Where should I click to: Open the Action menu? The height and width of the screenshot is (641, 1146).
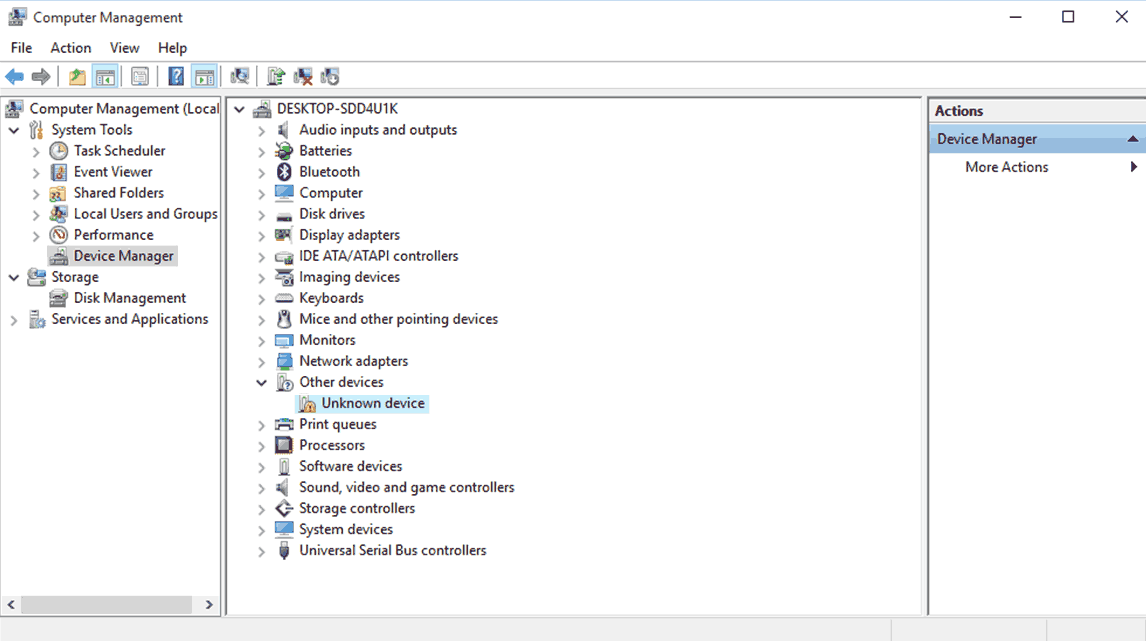pyautogui.click(x=70, y=47)
